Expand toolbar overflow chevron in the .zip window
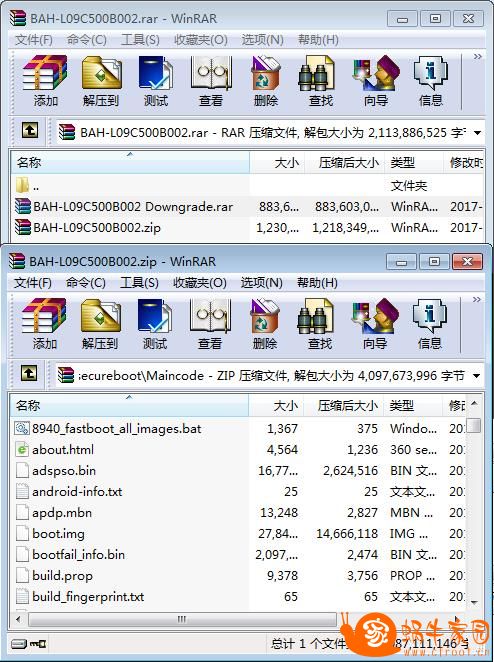Viewport: 494px width, 662px height. 477,299
